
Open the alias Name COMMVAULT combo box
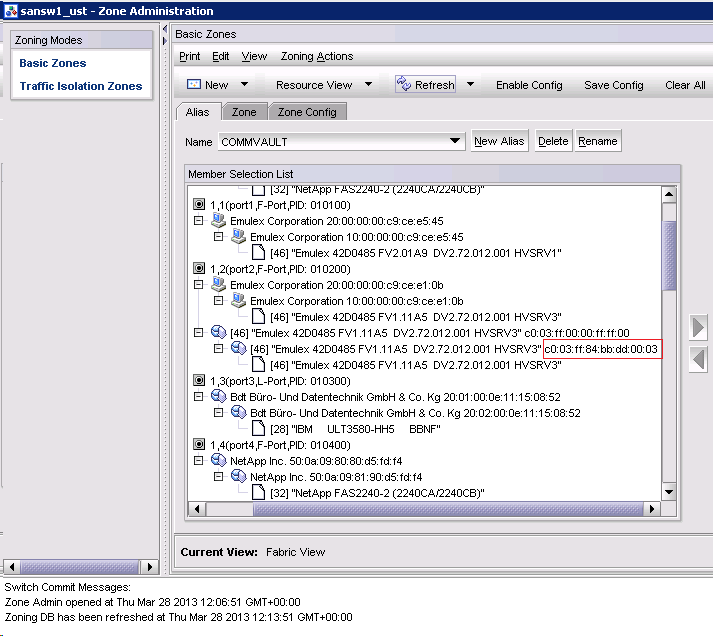341,141
